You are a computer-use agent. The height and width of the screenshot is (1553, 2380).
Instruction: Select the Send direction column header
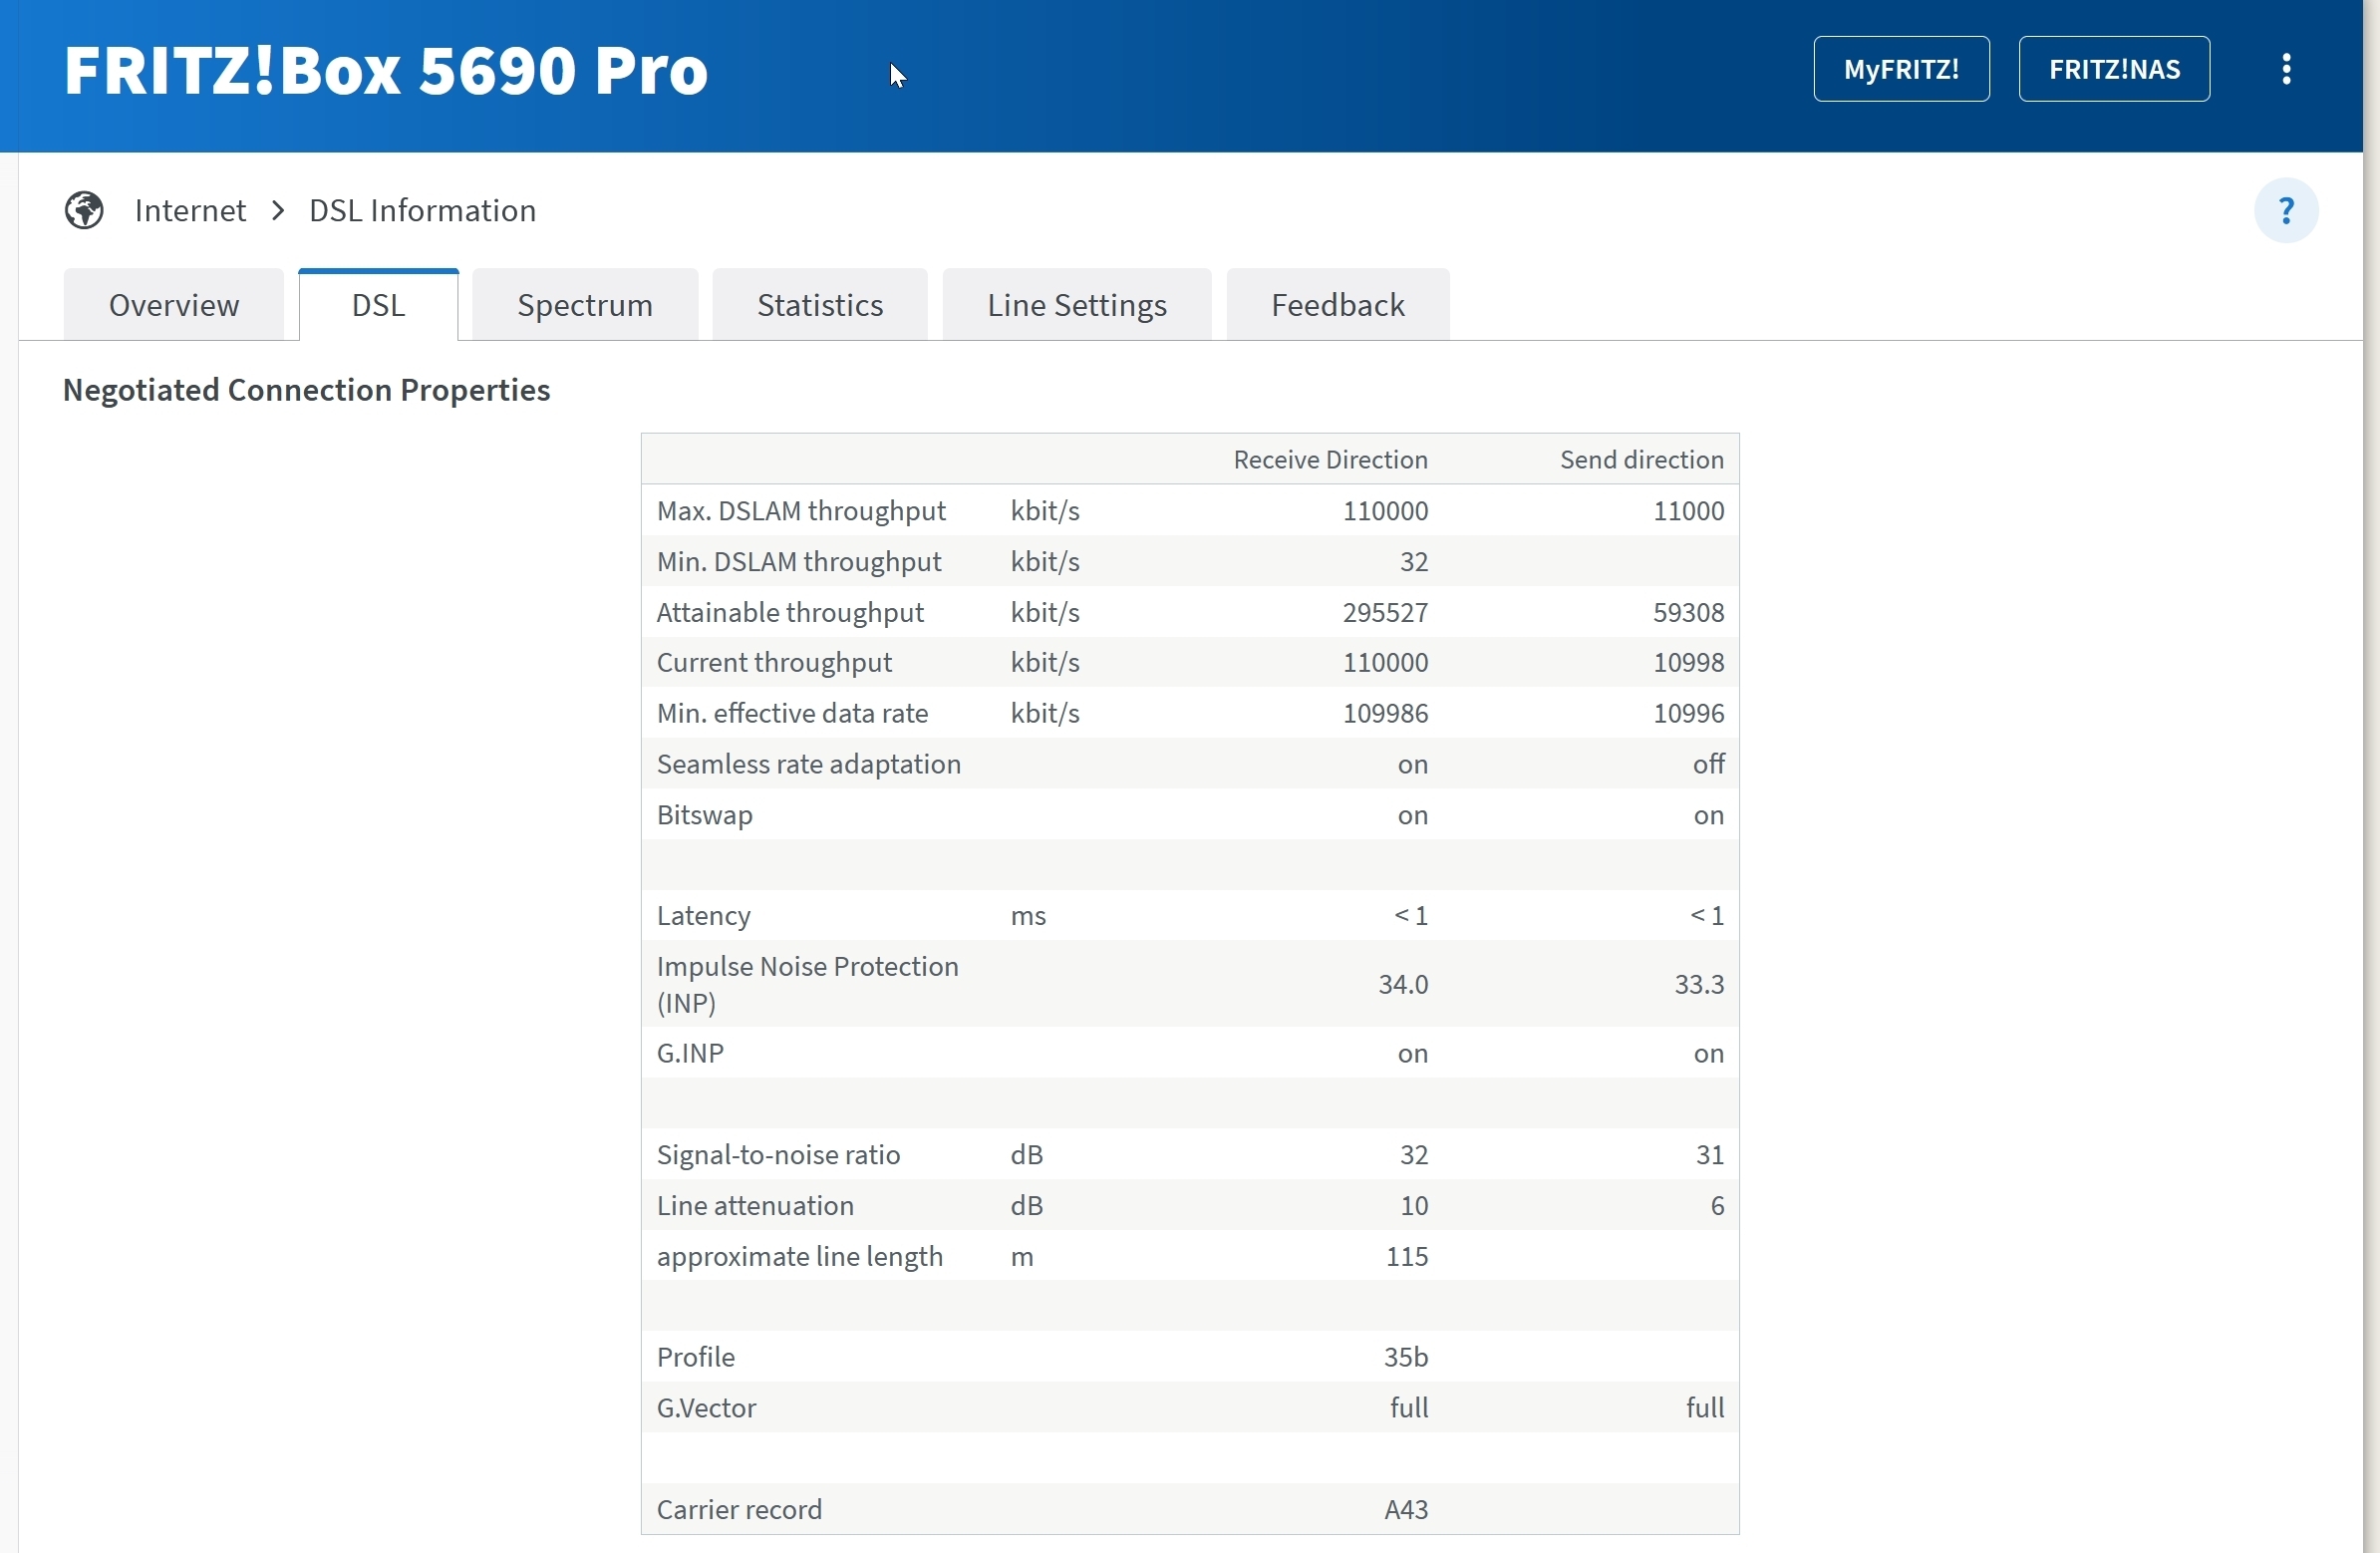[x=1642, y=460]
